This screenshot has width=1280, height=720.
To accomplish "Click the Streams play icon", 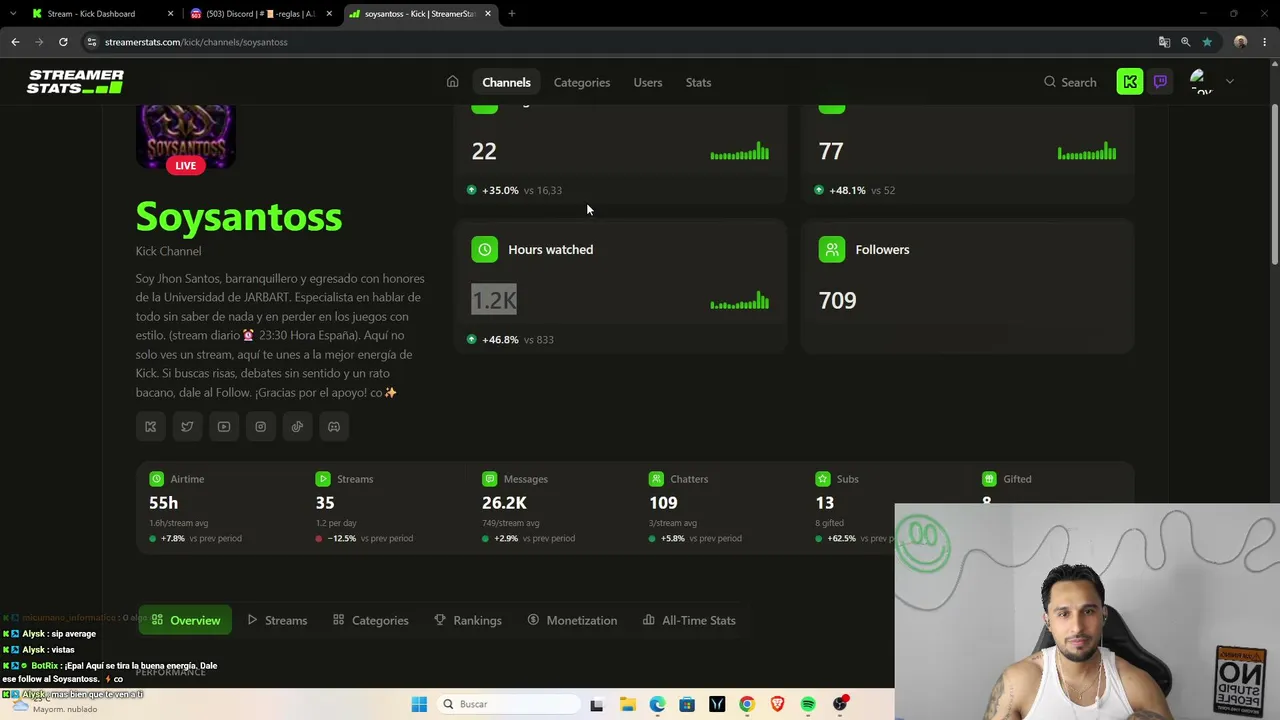I will [x=322, y=479].
